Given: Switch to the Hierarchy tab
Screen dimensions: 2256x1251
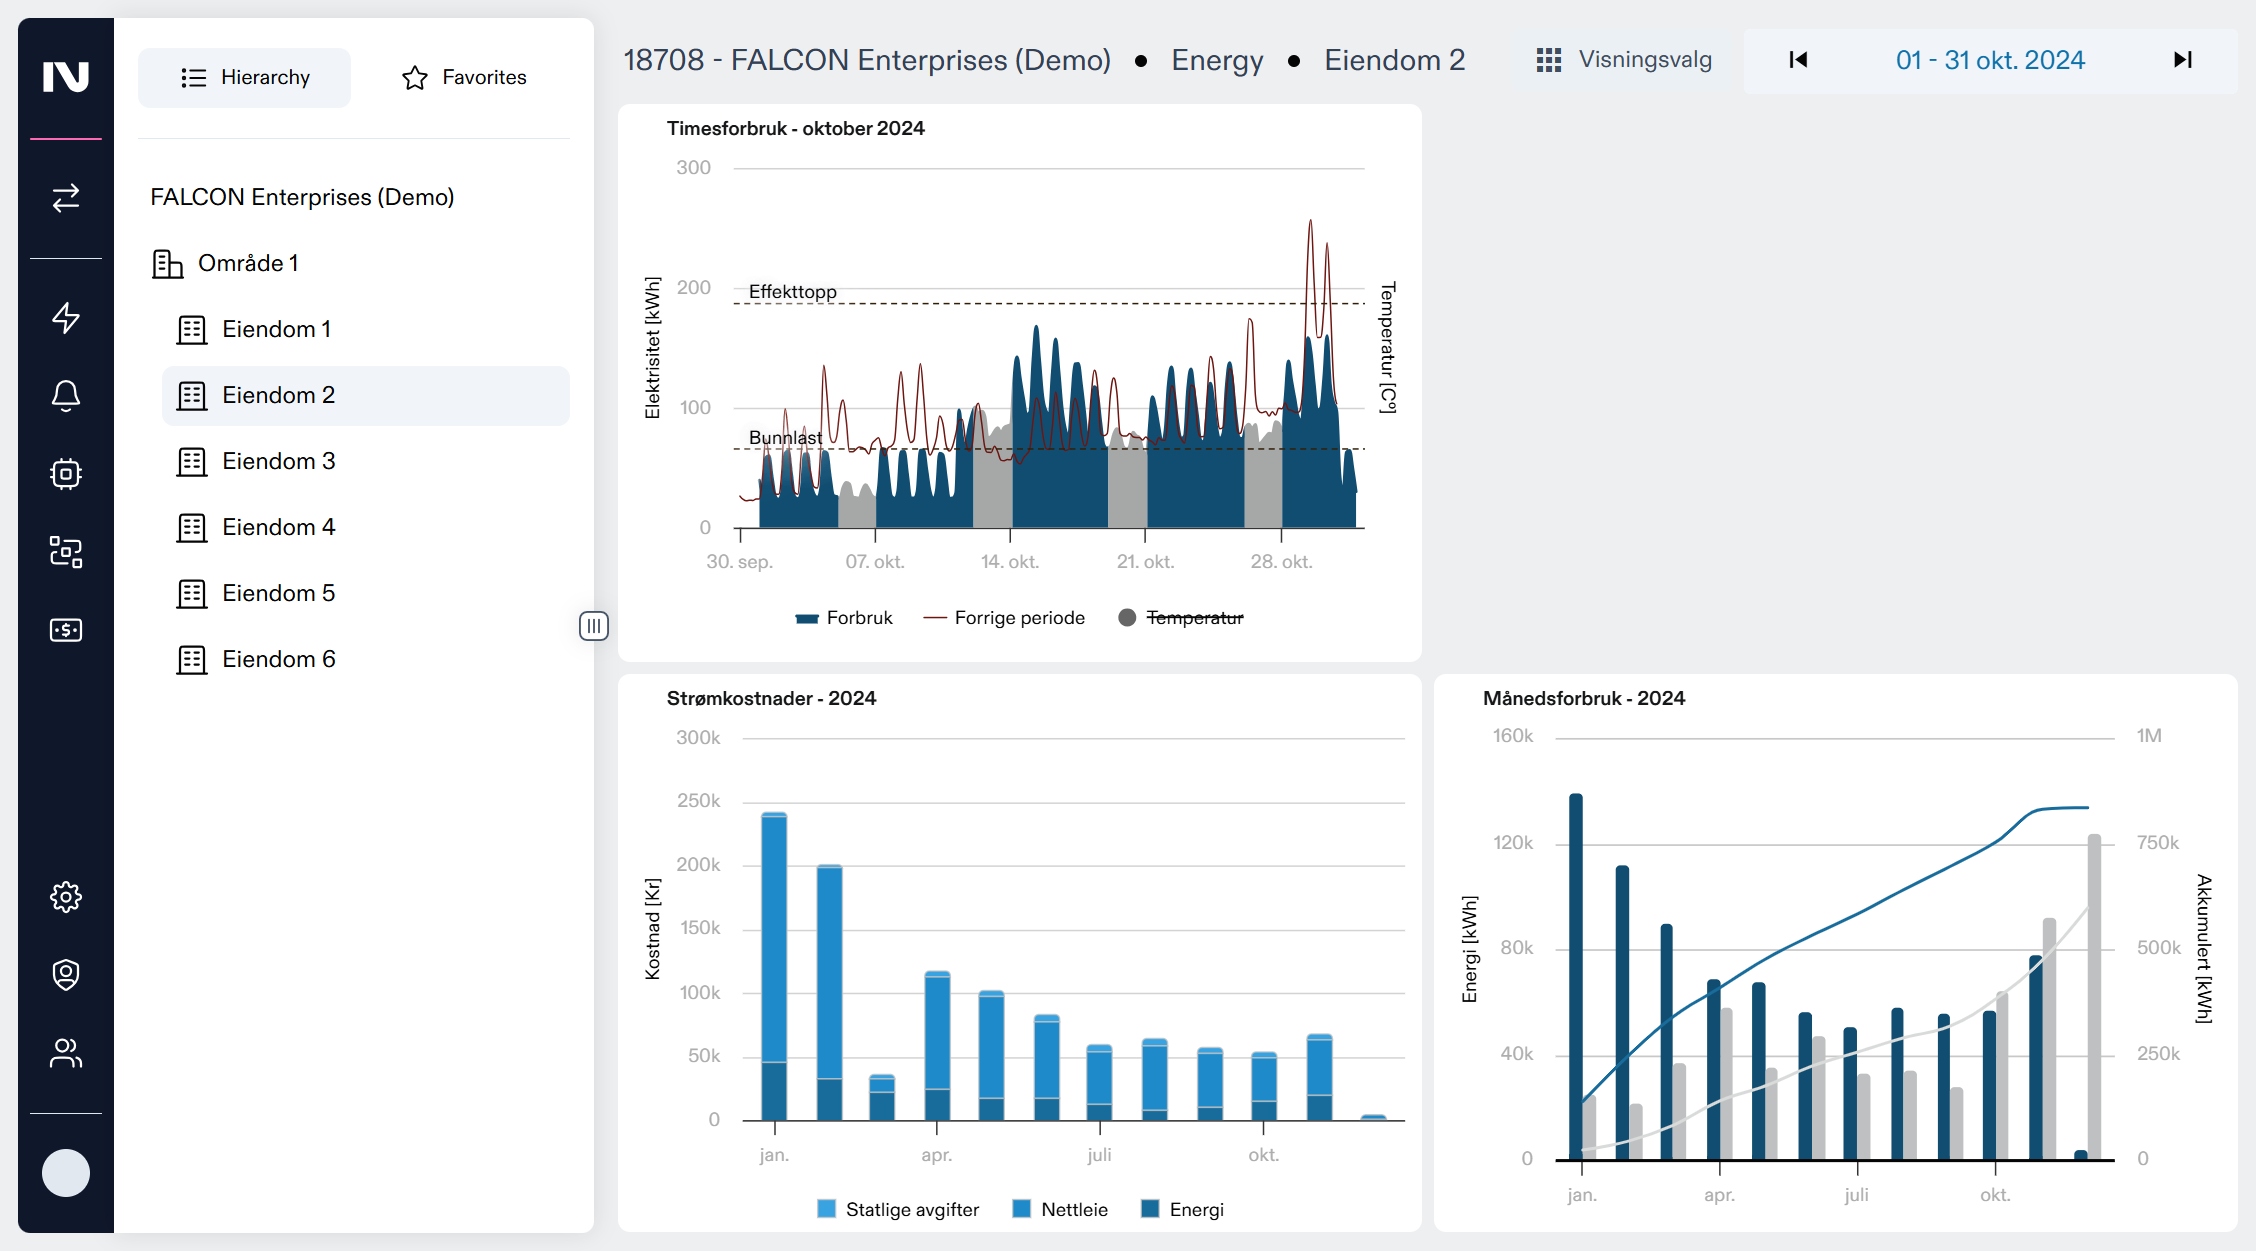Looking at the screenshot, I should click(245, 77).
